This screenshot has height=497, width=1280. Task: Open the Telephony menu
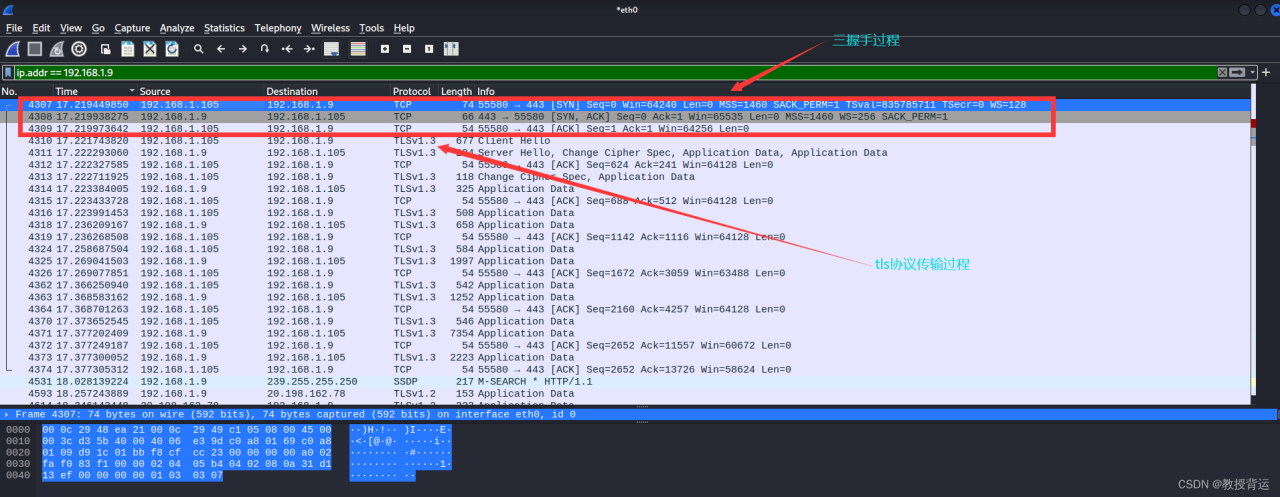click(x=278, y=28)
